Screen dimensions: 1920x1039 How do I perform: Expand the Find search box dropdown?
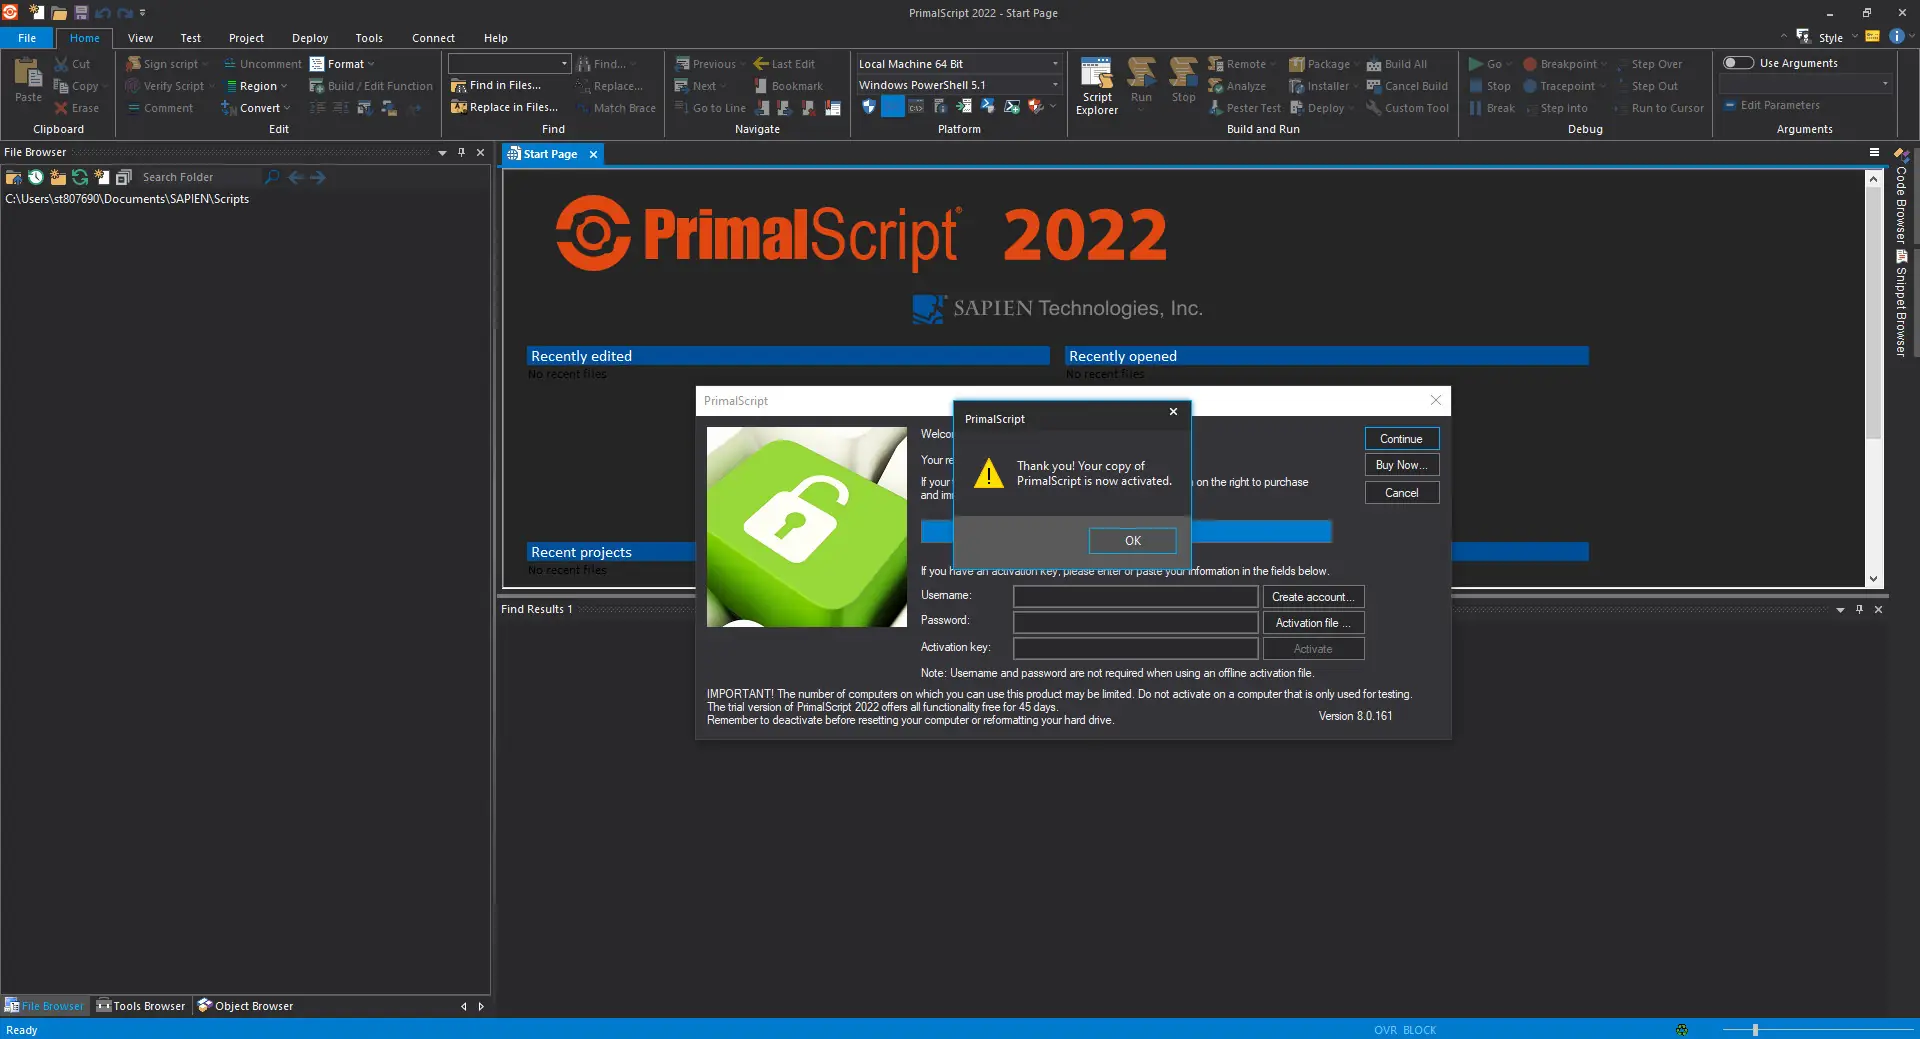tap(565, 64)
